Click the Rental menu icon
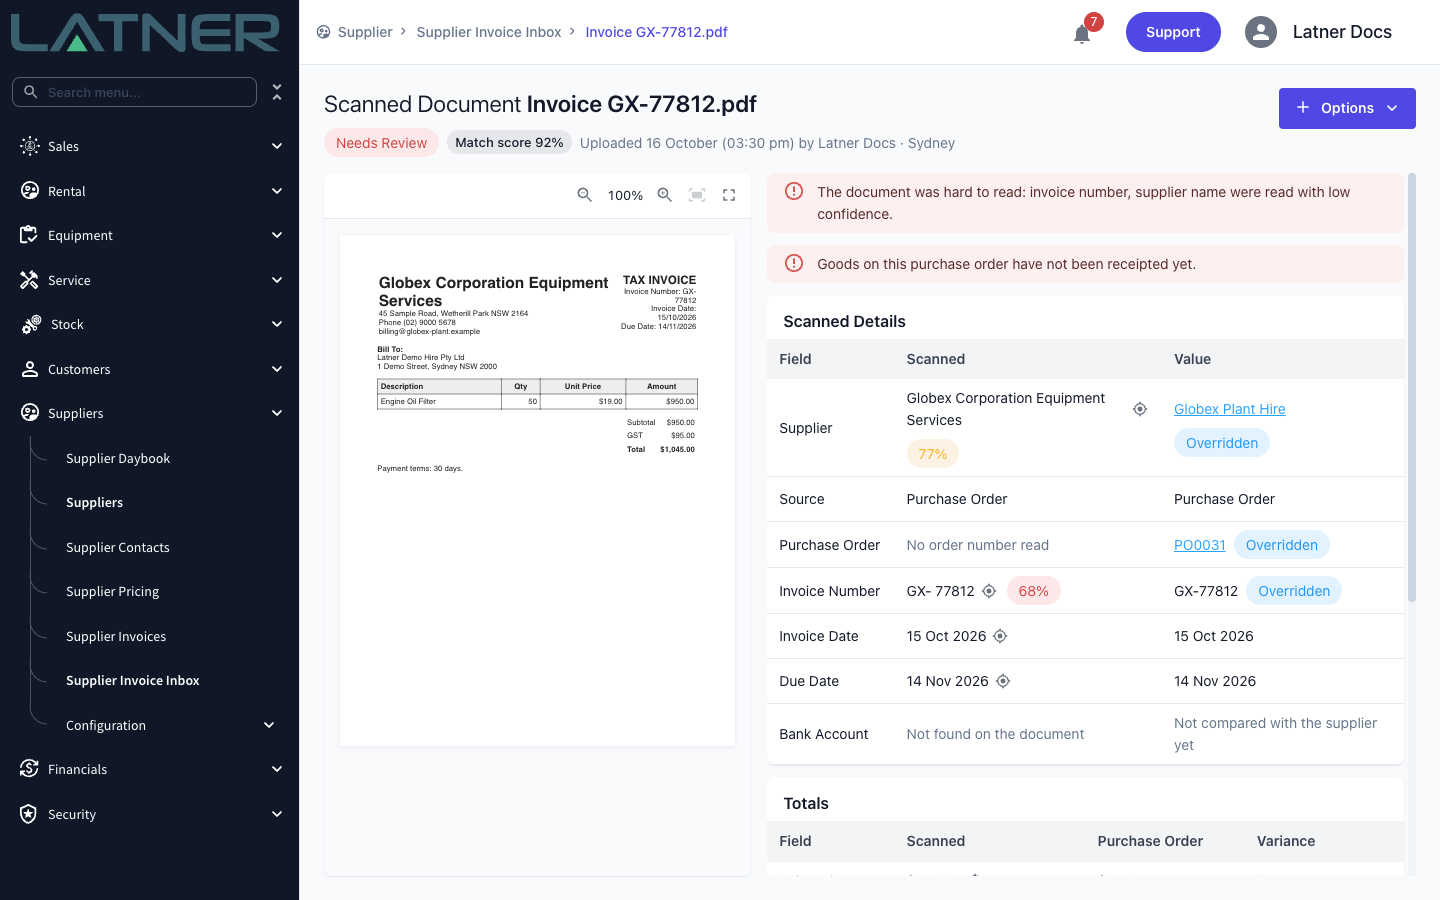Viewport: 1440px width, 900px height. click(30, 191)
